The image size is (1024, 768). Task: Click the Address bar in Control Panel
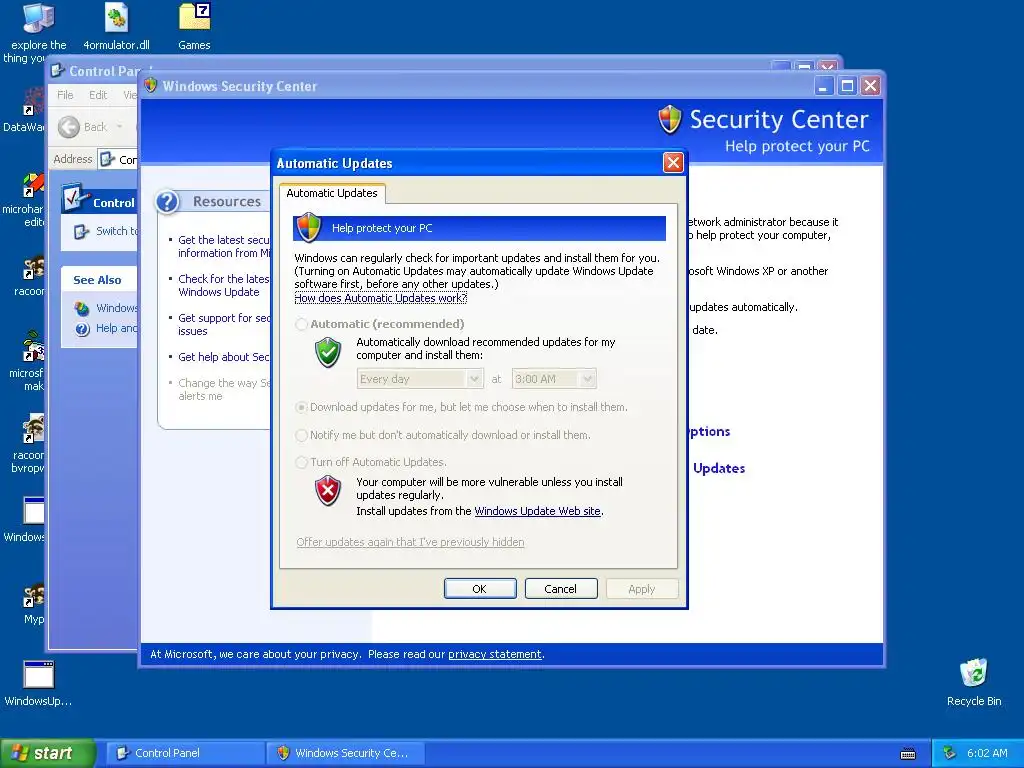point(118,159)
